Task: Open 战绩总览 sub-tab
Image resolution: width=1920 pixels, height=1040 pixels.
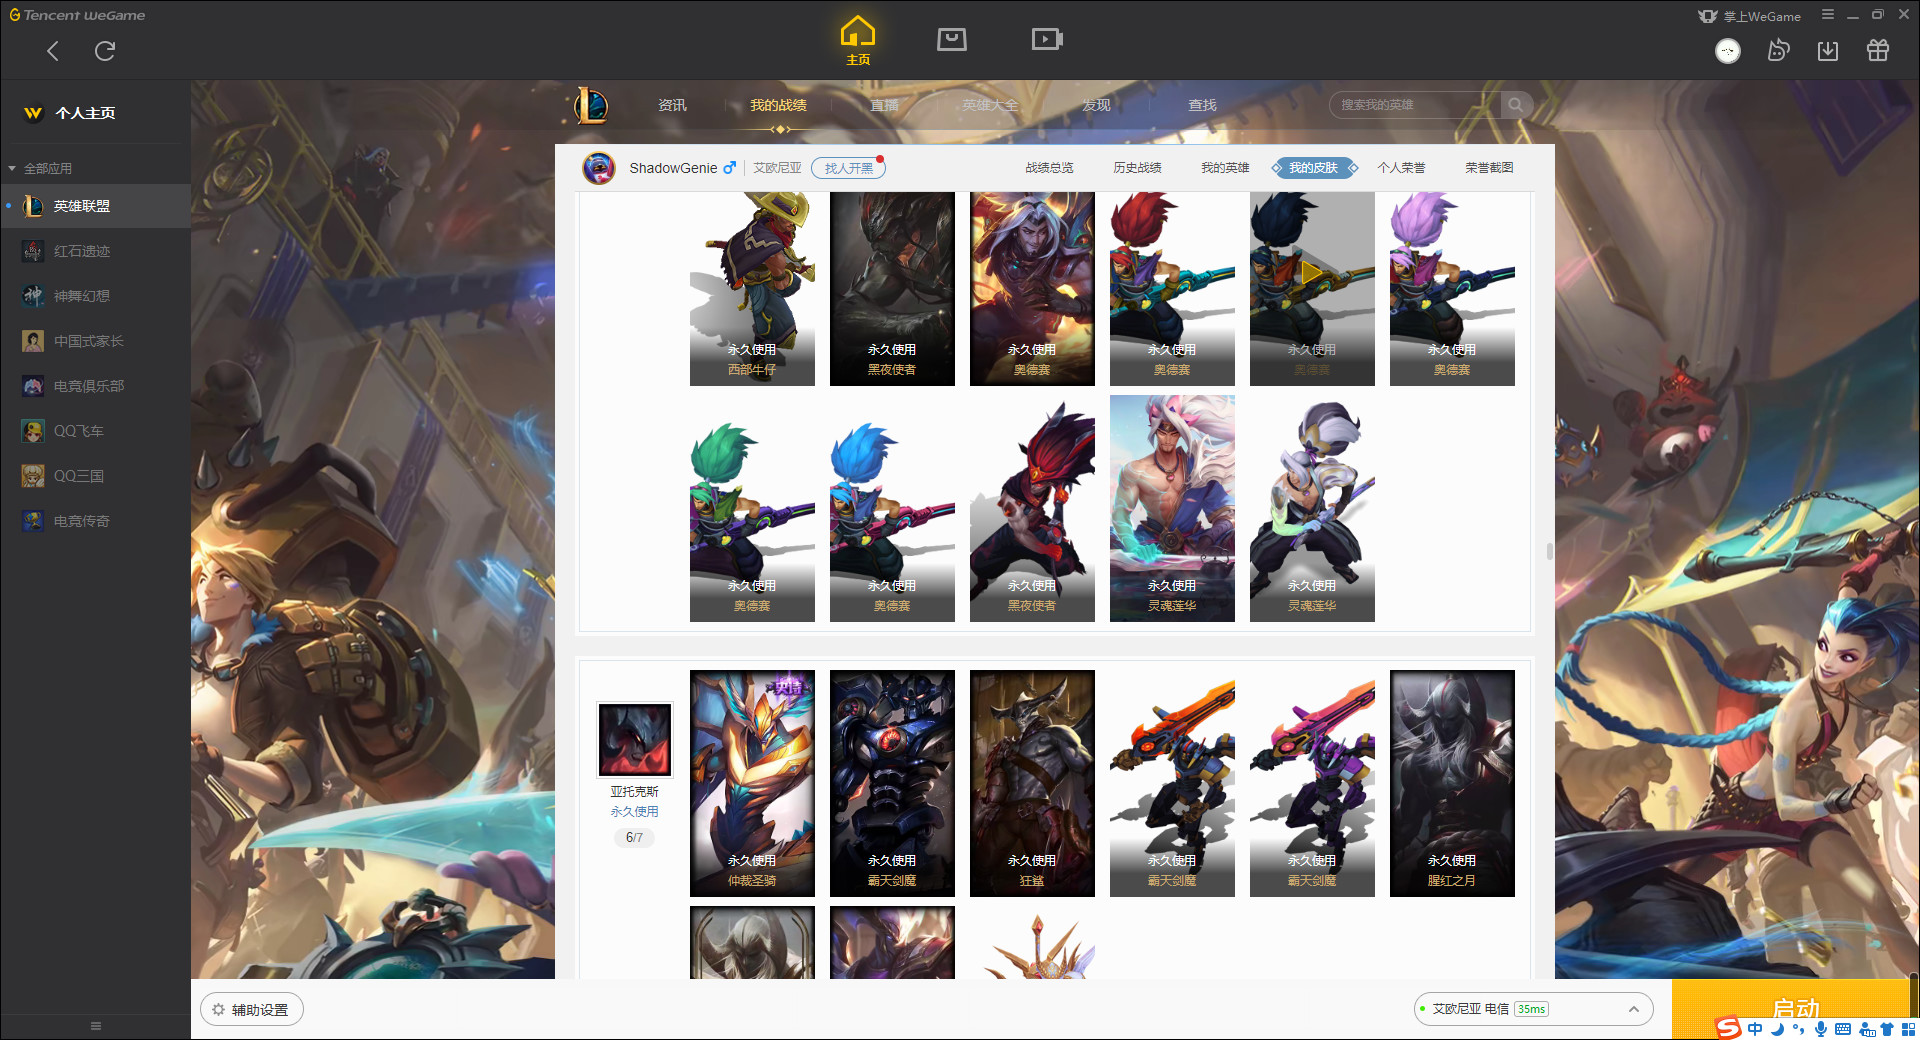Action: point(1049,168)
